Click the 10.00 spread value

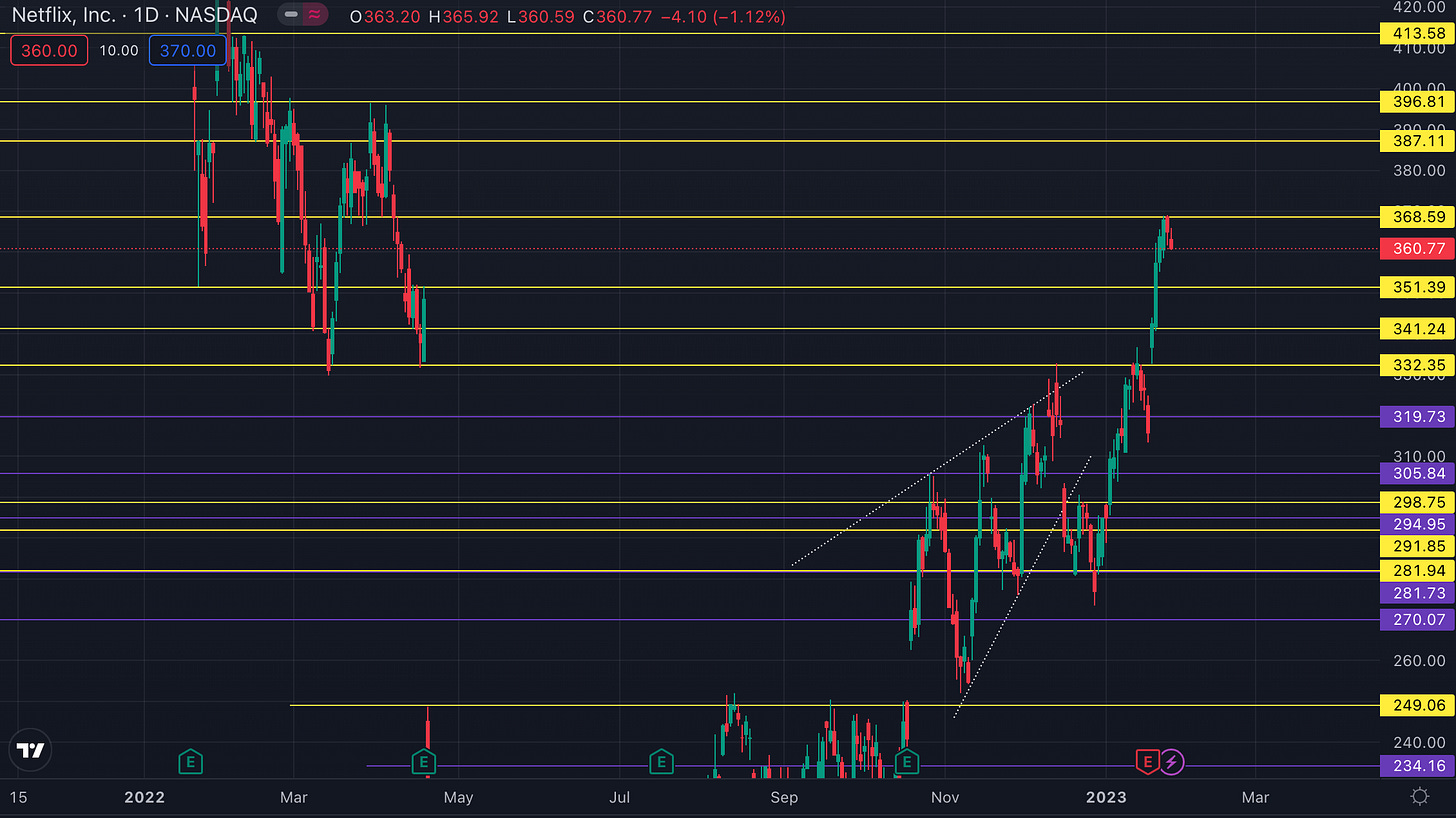tap(118, 50)
